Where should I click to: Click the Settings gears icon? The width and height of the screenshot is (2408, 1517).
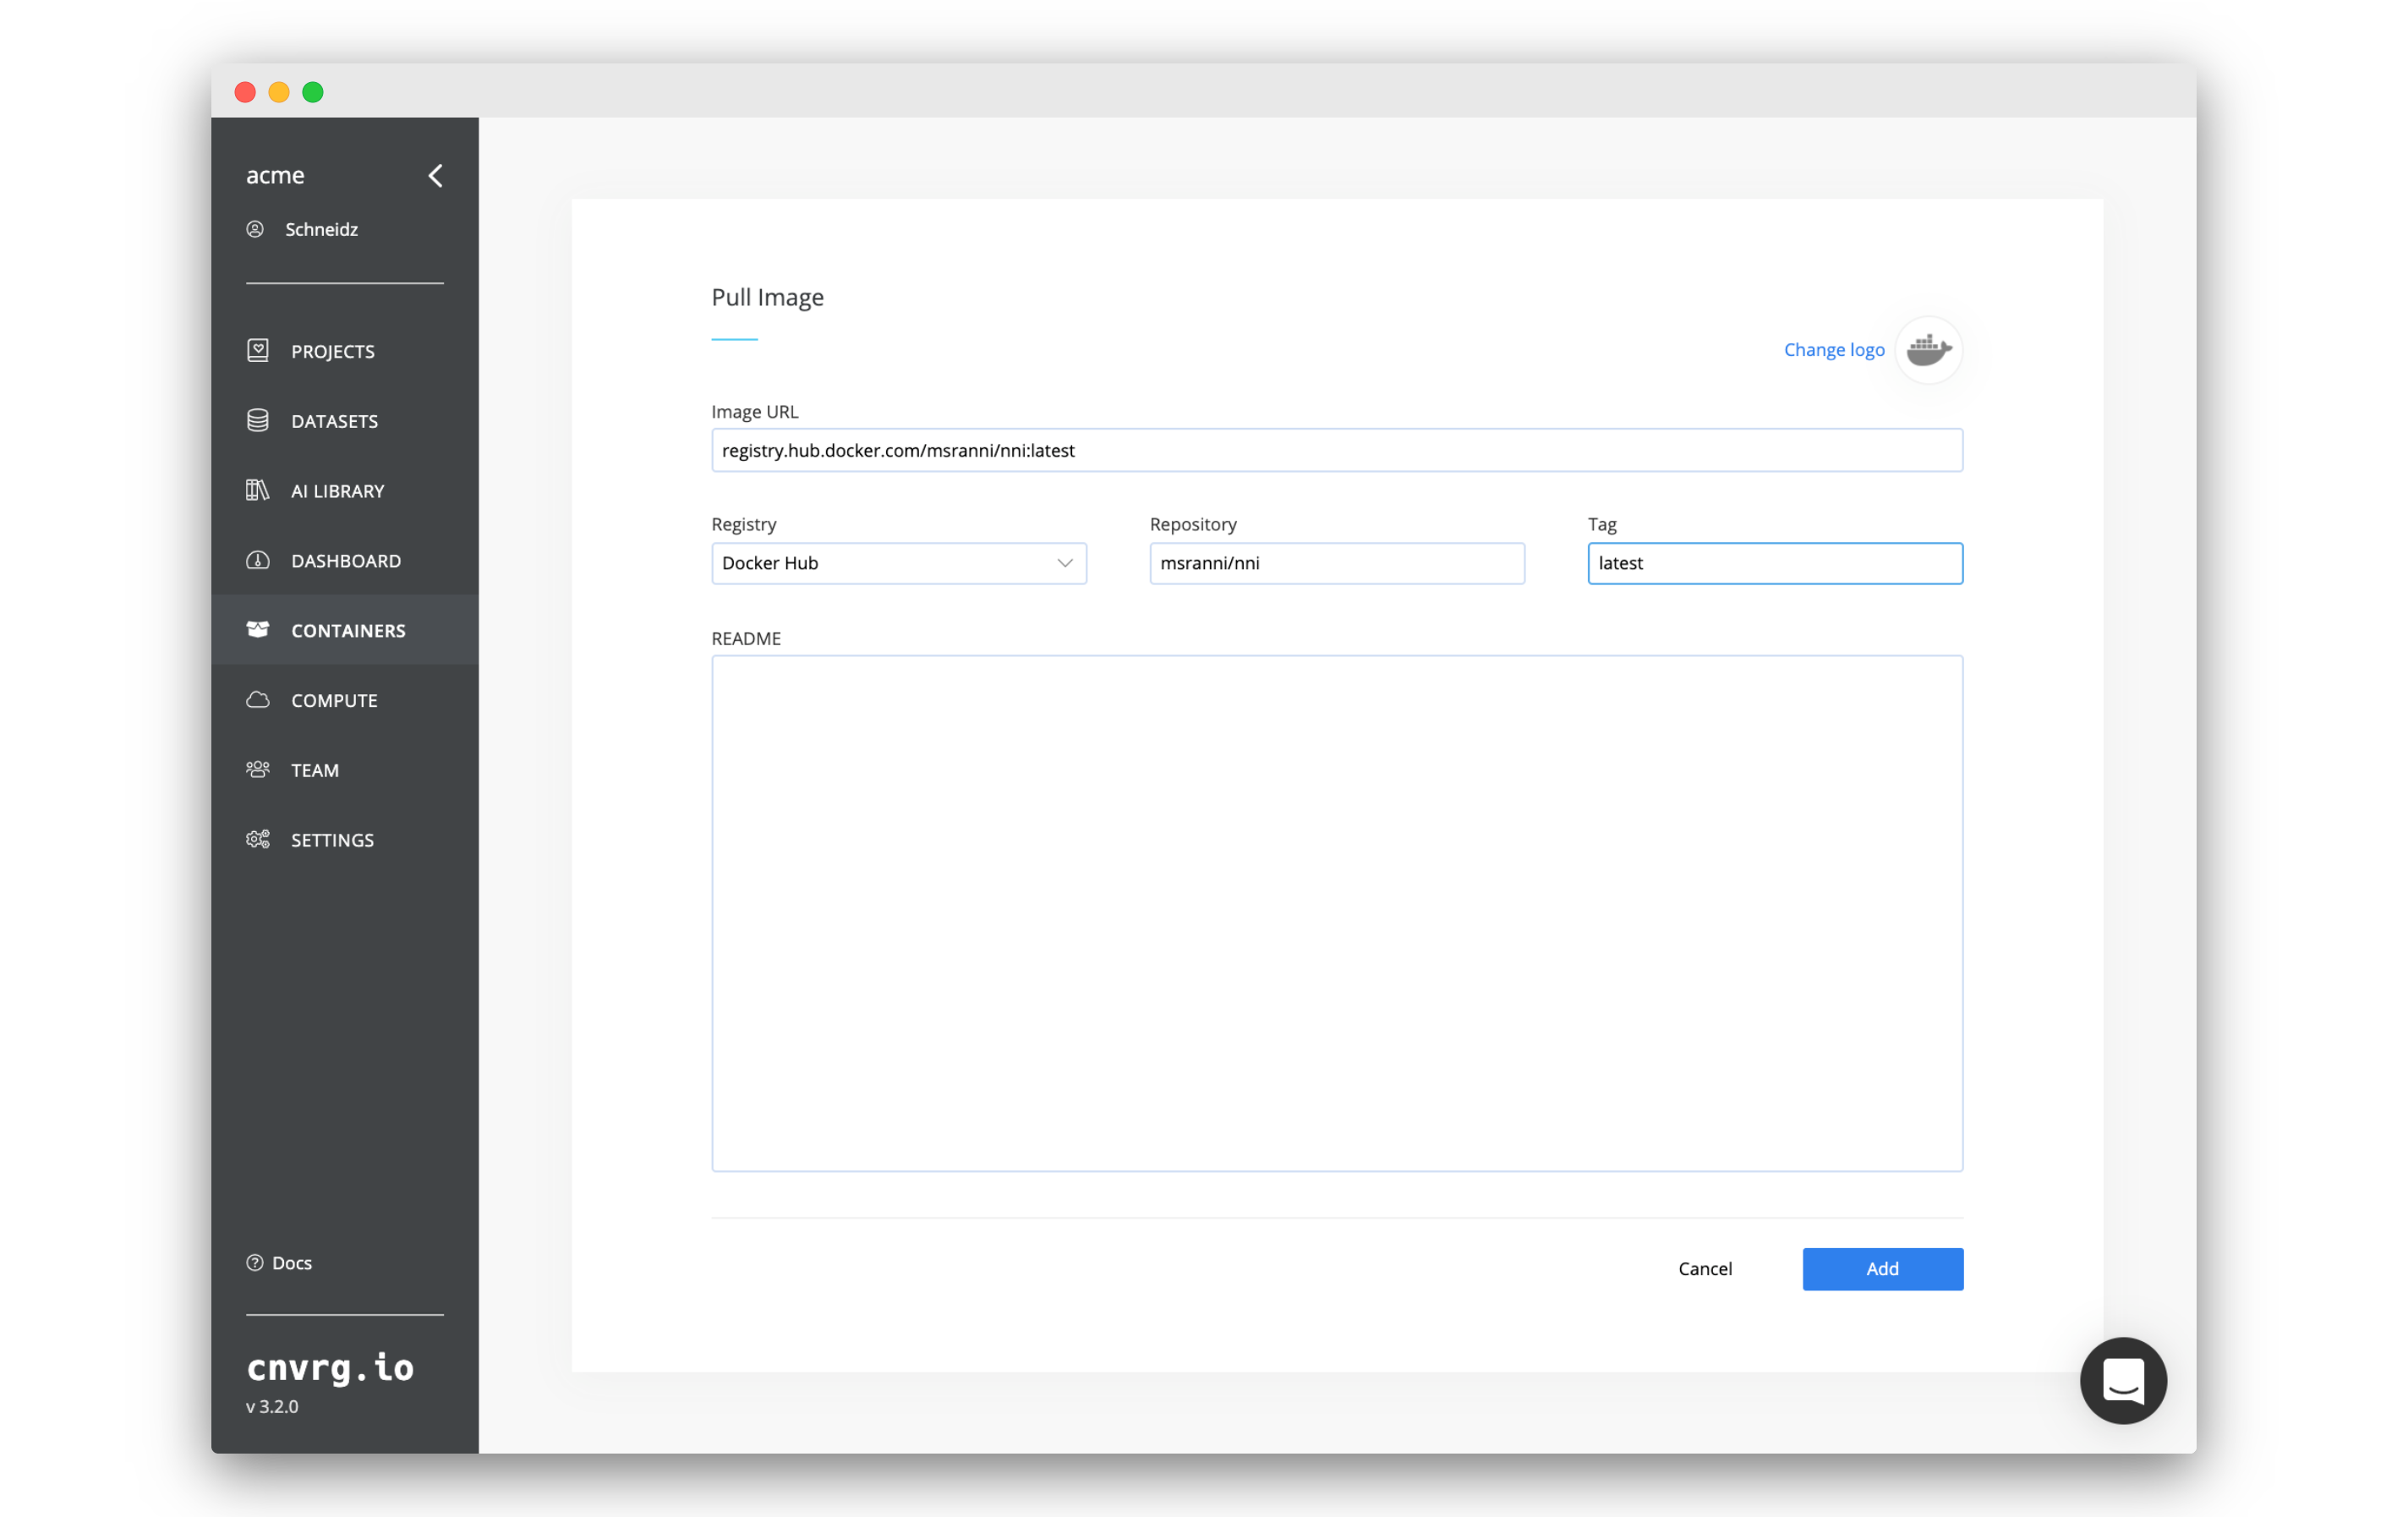coord(258,839)
